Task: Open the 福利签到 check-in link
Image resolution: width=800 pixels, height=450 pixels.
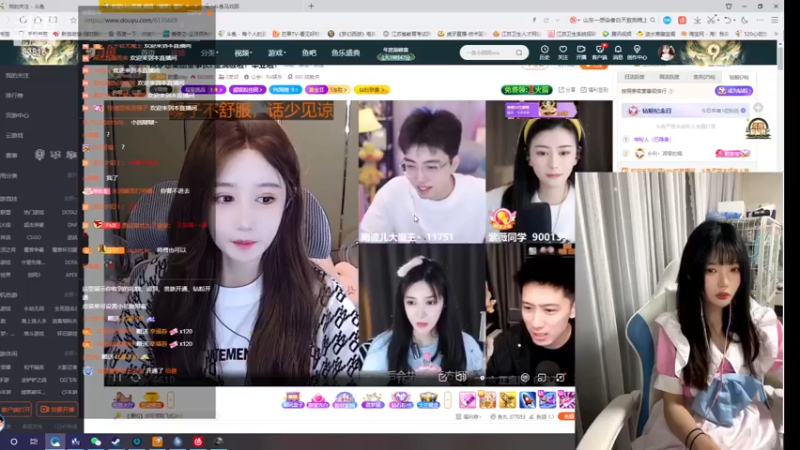Action: pos(594,90)
